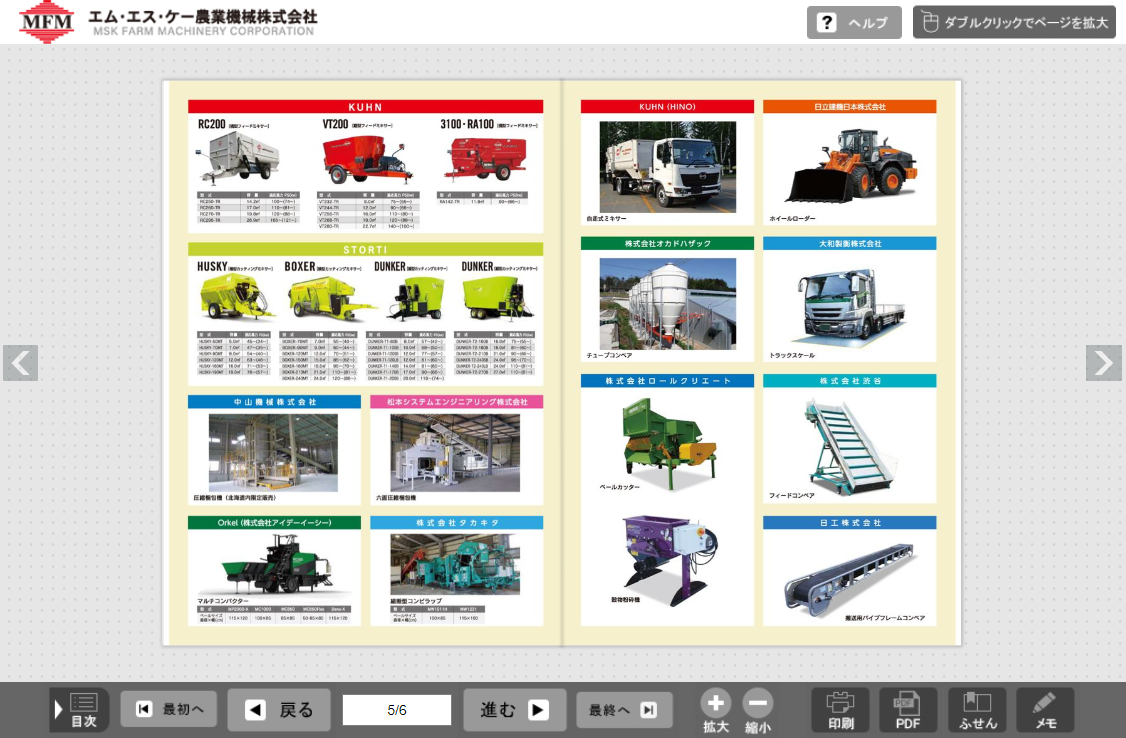Open the メモ pencil memo tool

click(x=1046, y=710)
